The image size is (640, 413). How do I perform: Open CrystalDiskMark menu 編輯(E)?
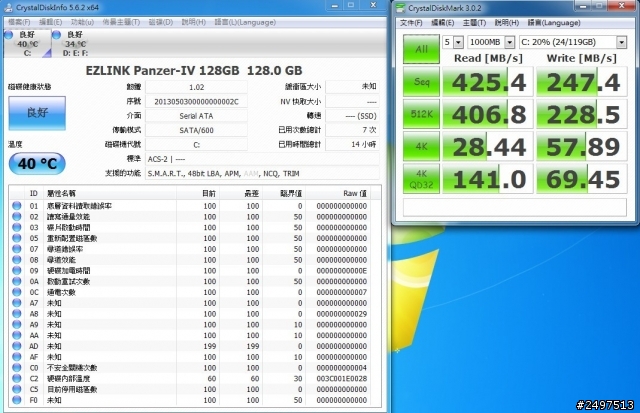443,23
